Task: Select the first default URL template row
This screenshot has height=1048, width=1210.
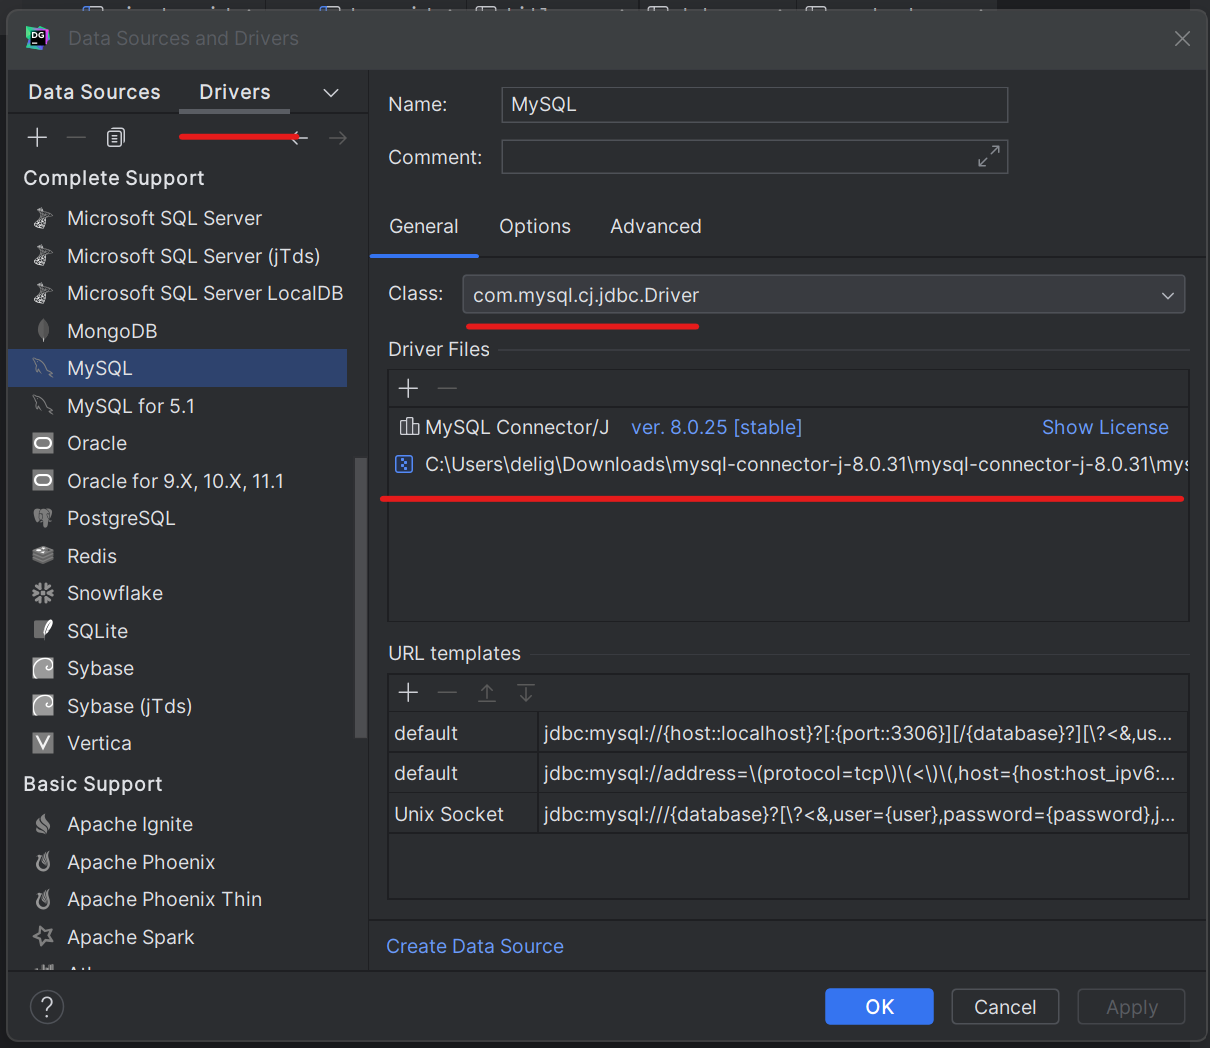Action: point(788,733)
